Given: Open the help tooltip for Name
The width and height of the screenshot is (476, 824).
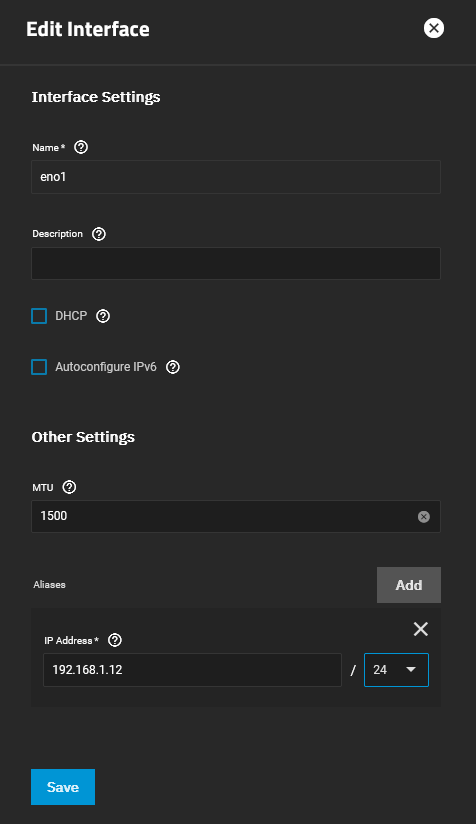Looking at the screenshot, I should [81, 147].
